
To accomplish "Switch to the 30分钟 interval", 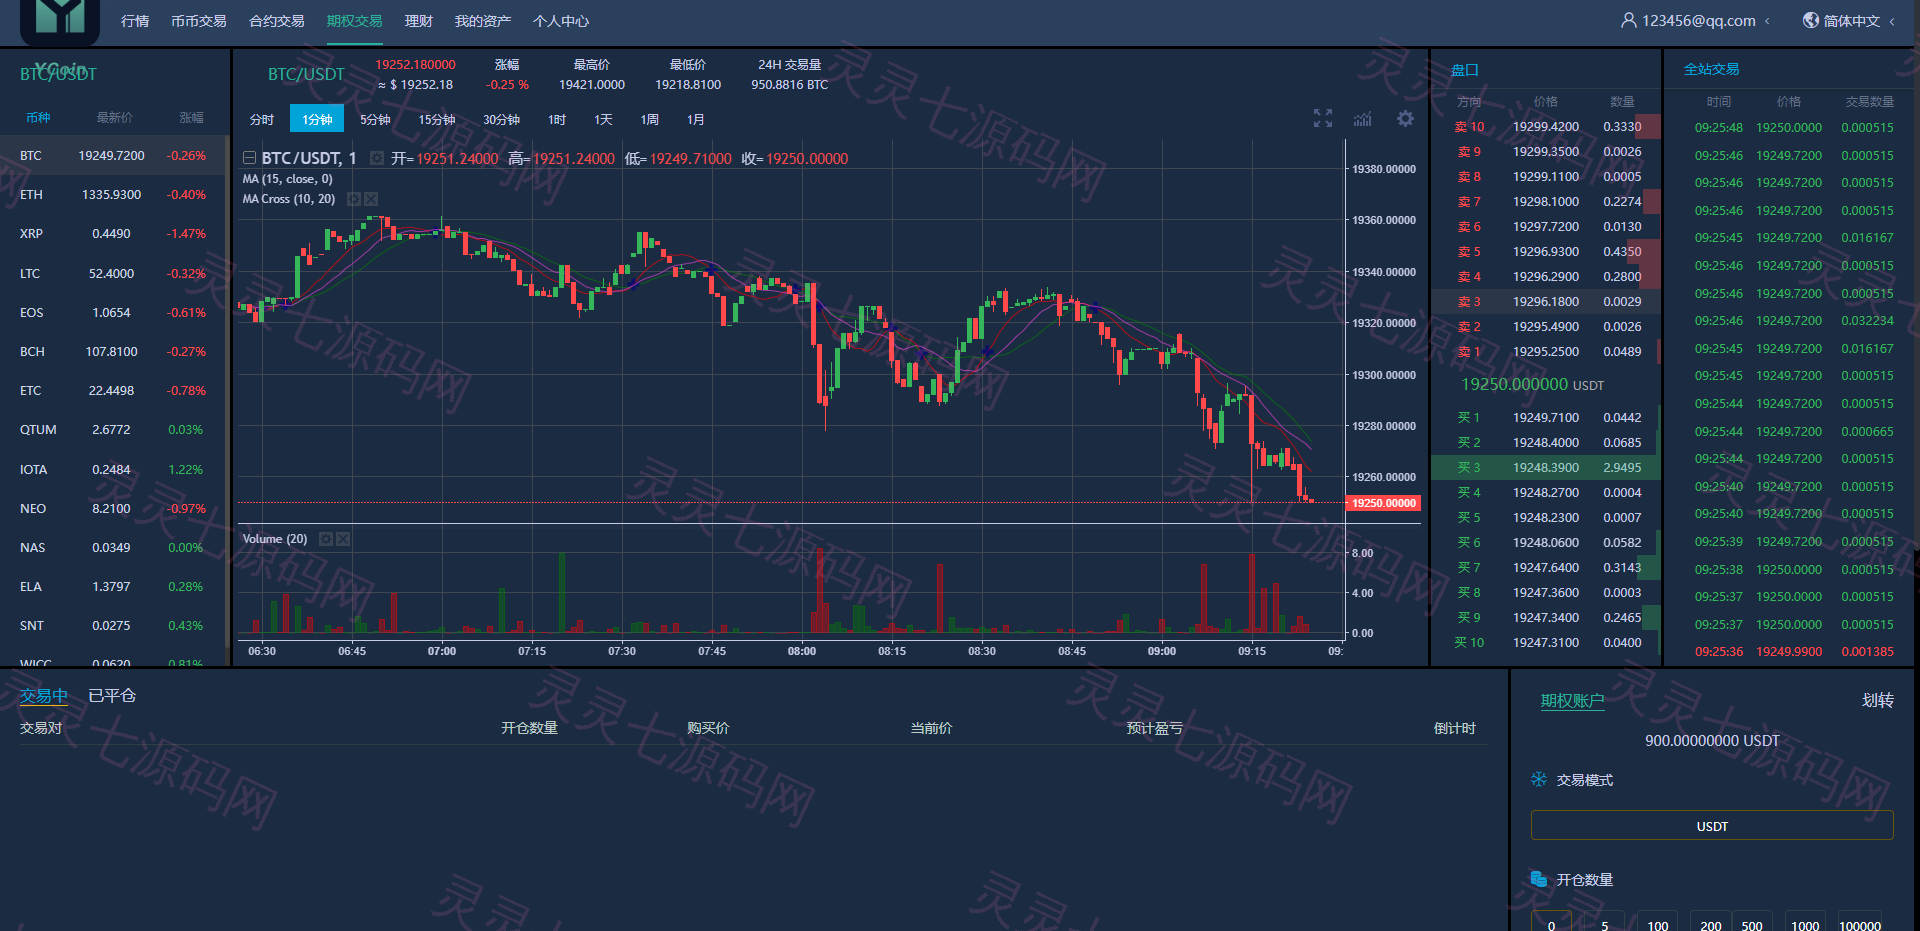I will pos(501,119).
